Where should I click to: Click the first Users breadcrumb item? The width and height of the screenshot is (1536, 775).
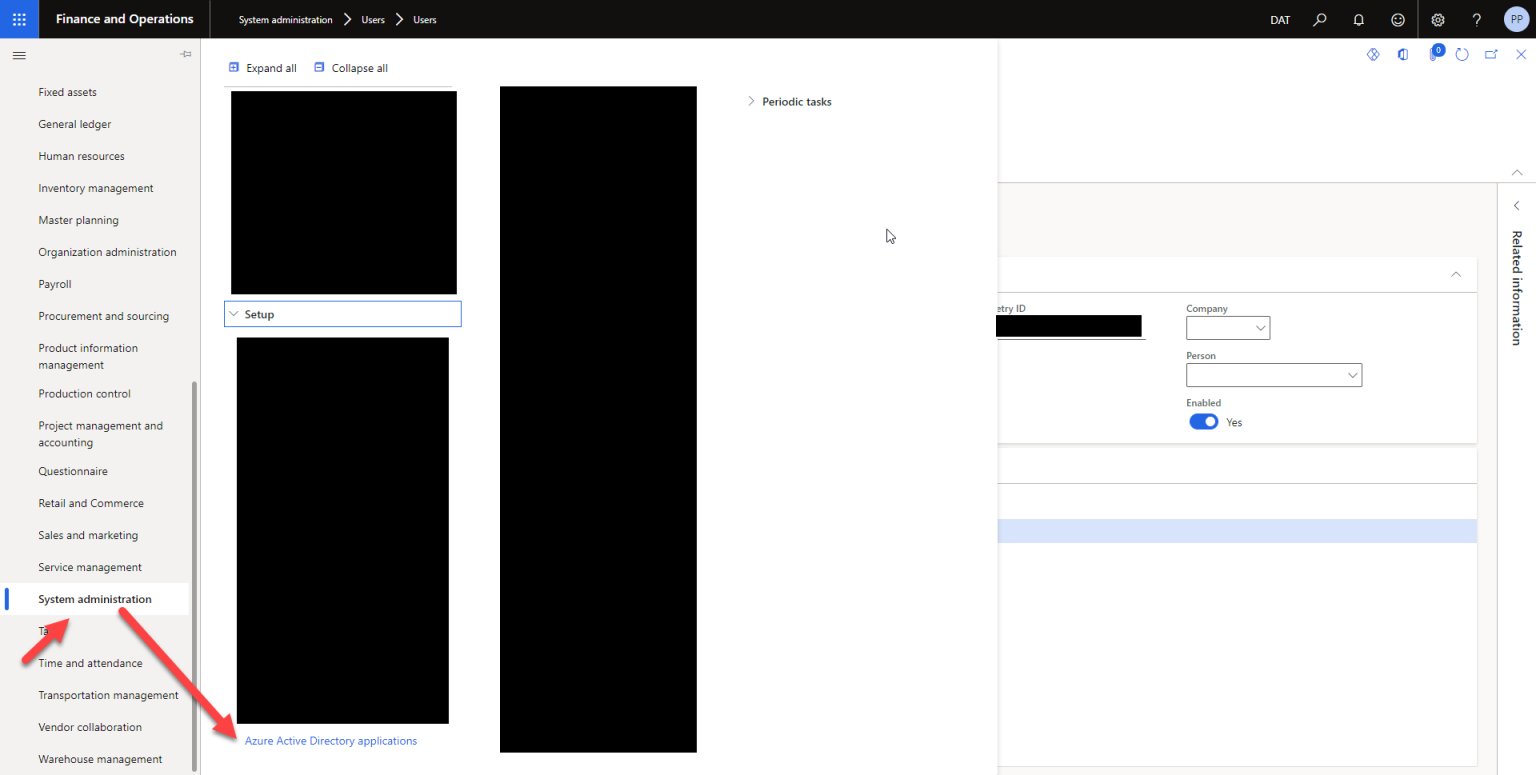373,20
